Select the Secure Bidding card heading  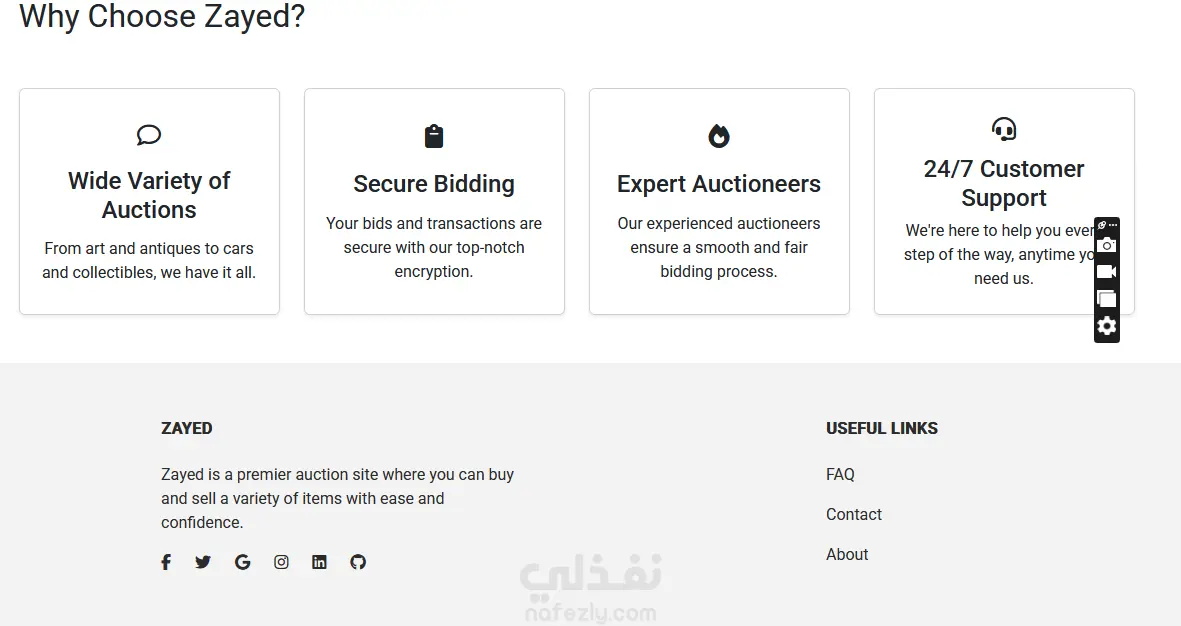point(434,184)
